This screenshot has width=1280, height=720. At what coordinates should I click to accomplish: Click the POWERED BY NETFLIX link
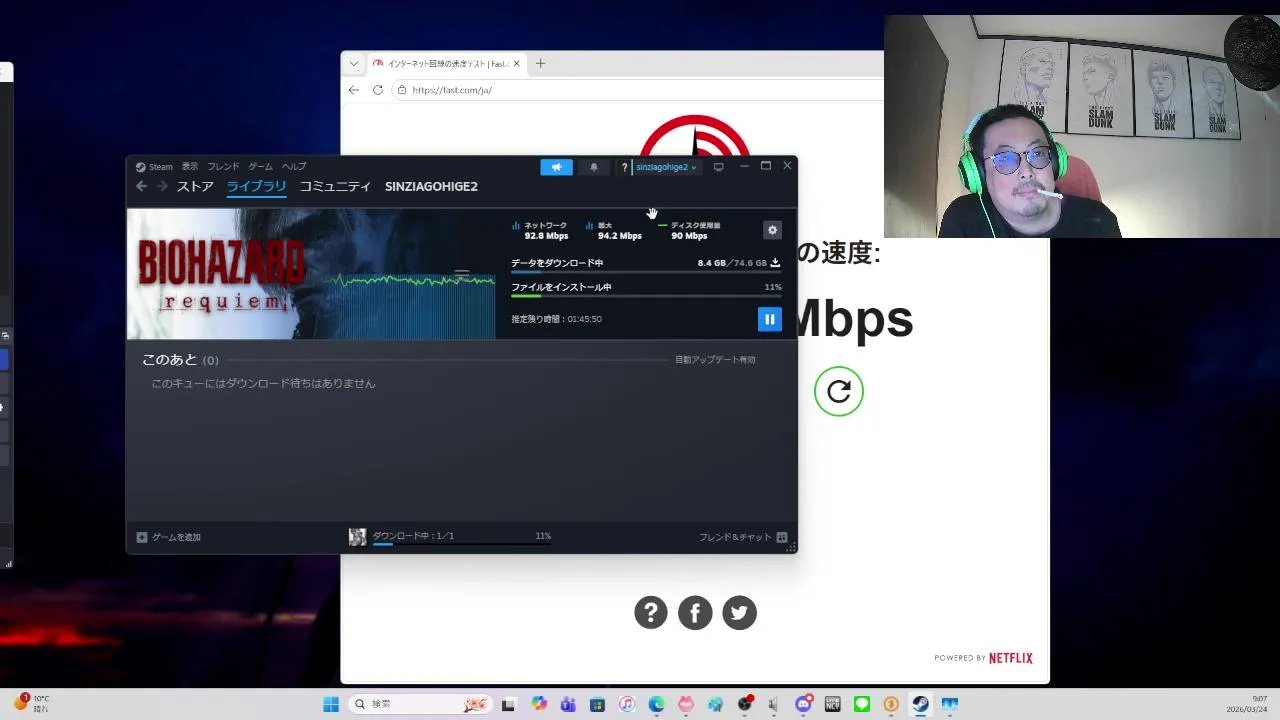983,658
